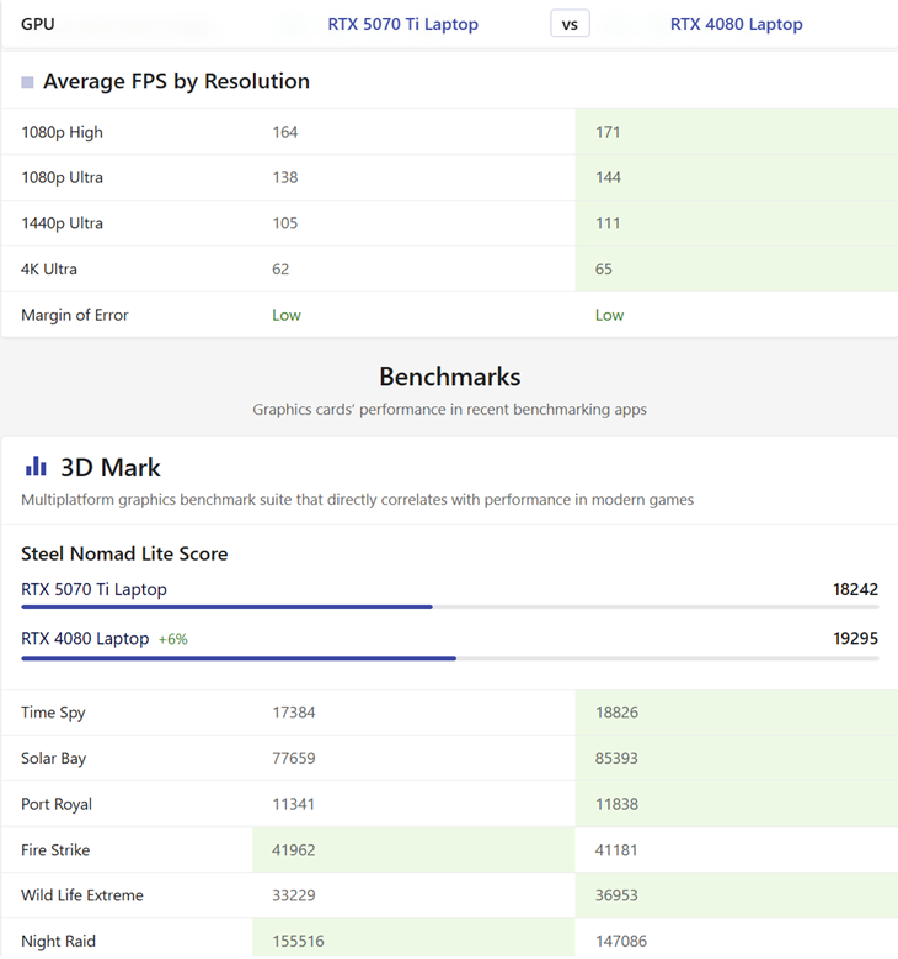Open the RTX 5070 Ti Laptop header link
The width and height of the screenshot is (898, 959).
pos(403,24)
